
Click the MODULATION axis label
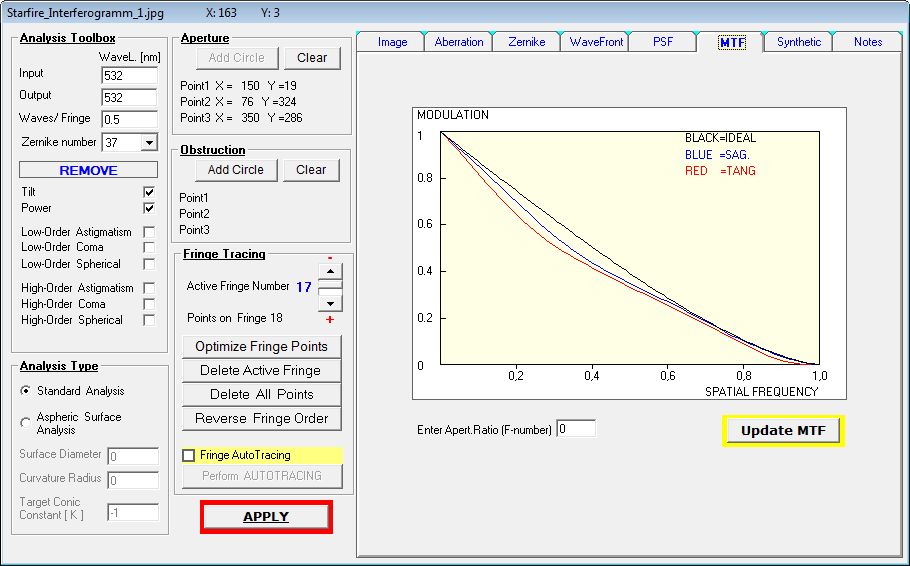[453, 115]
